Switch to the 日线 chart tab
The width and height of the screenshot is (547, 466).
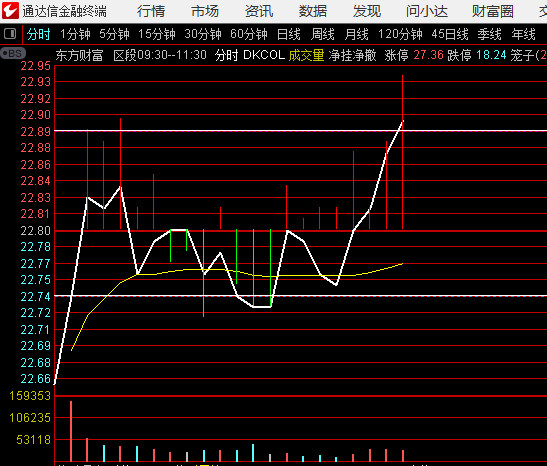(289, 35)
